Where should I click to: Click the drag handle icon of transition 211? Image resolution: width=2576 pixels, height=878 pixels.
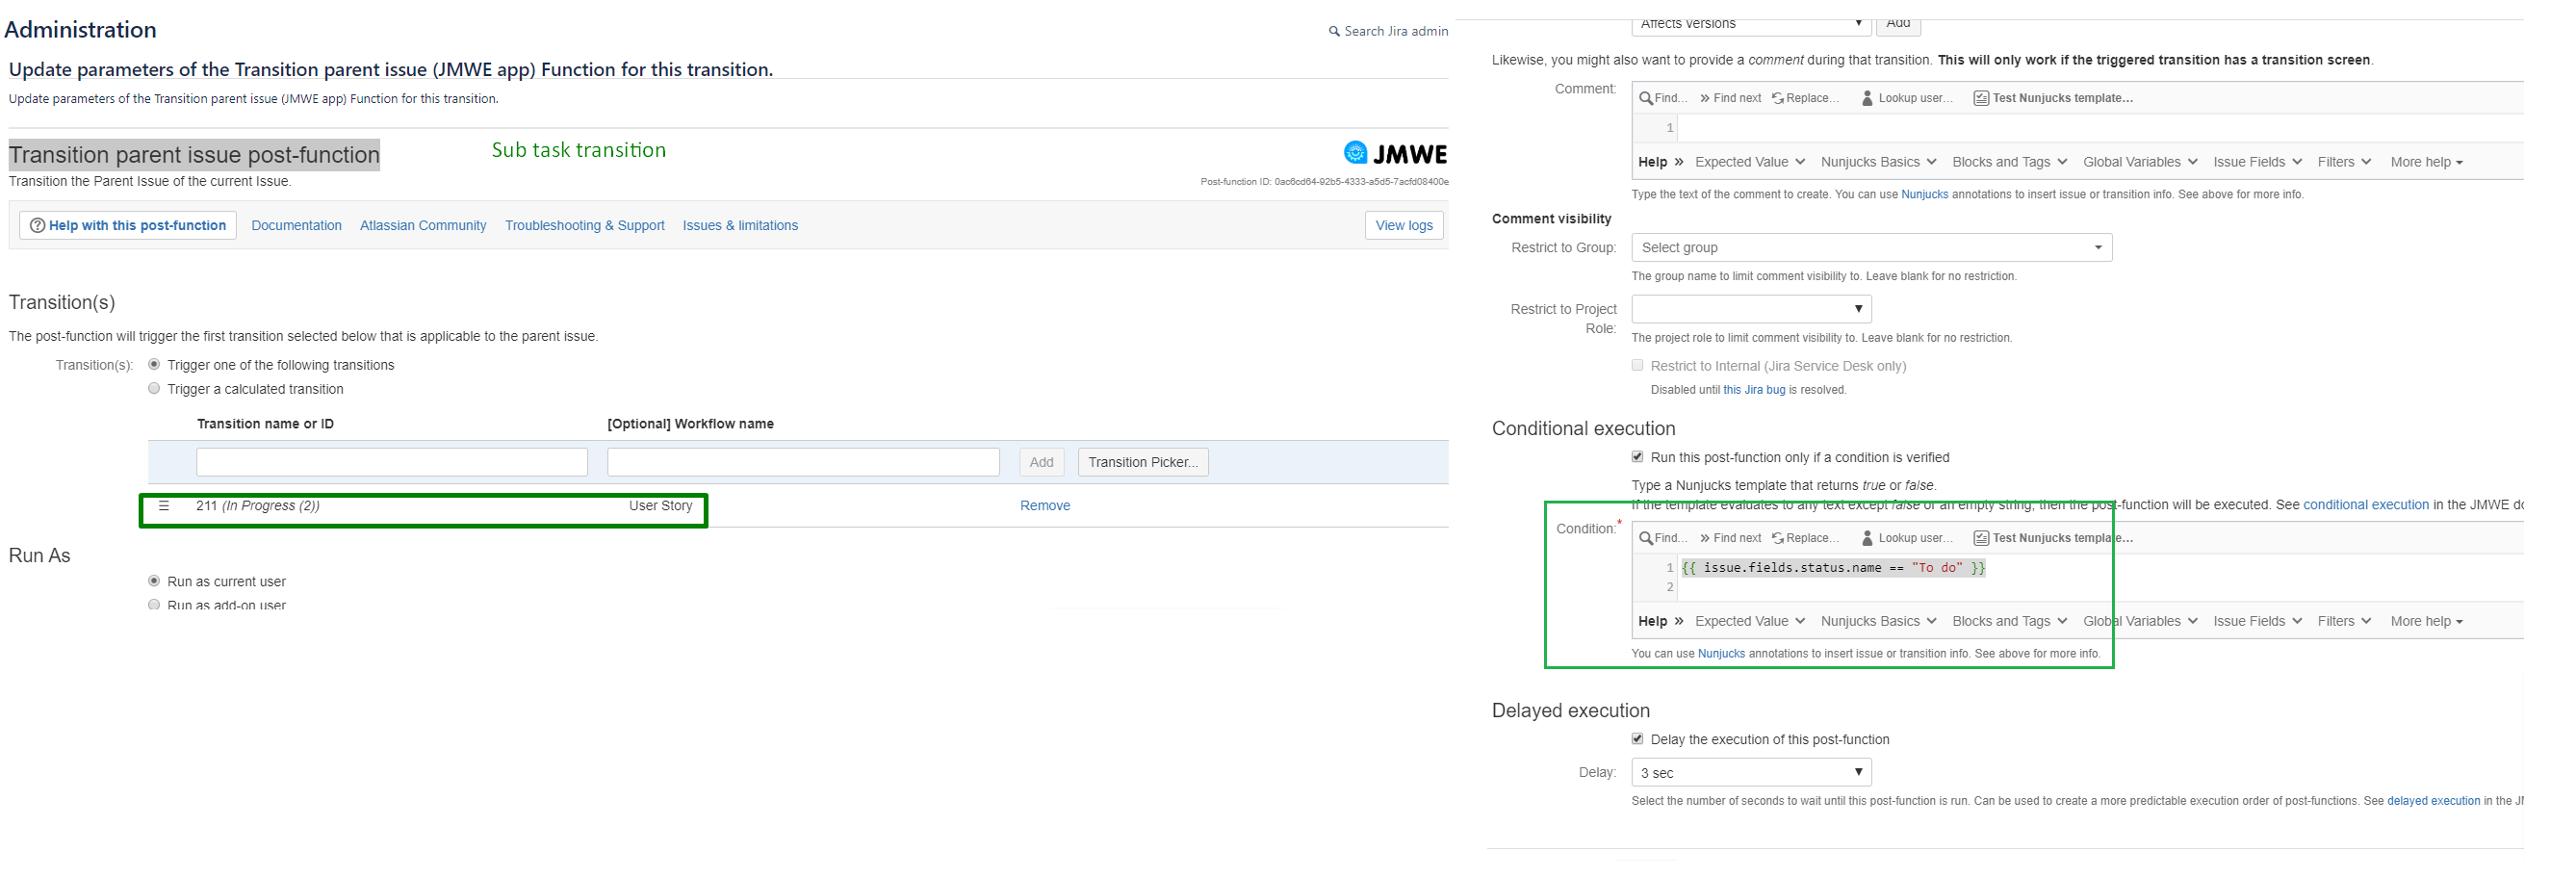tap(164, 506)
